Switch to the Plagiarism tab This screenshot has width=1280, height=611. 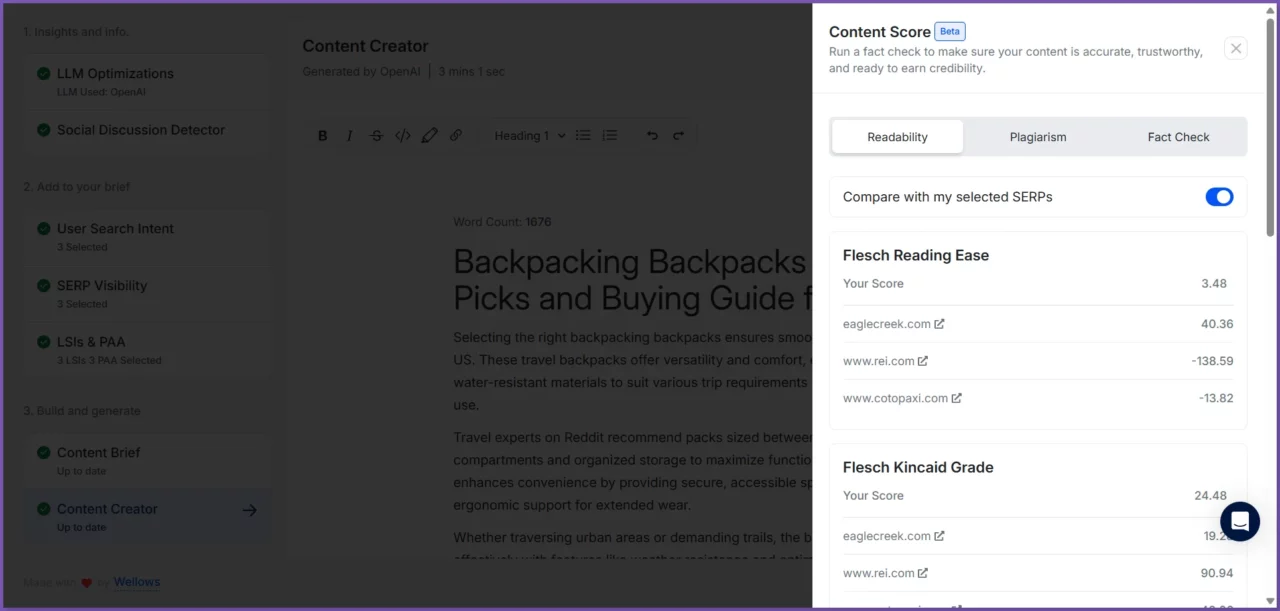[1038, 137]
